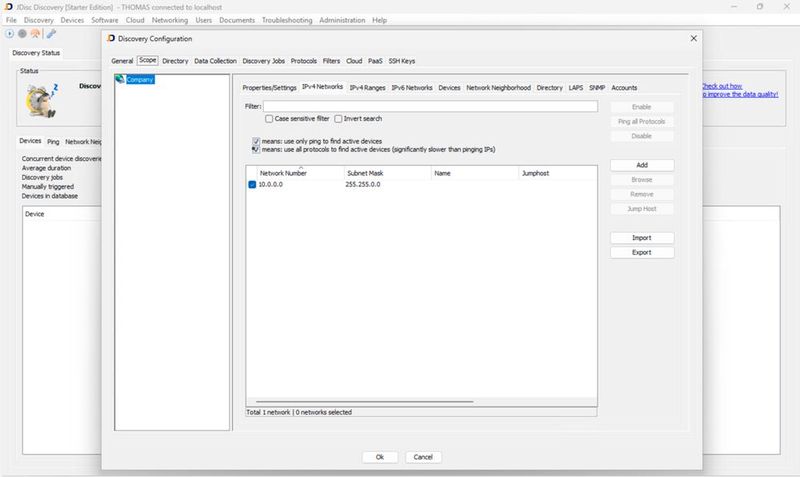
Task: Click the Enable button
Action: coord(642,107)
